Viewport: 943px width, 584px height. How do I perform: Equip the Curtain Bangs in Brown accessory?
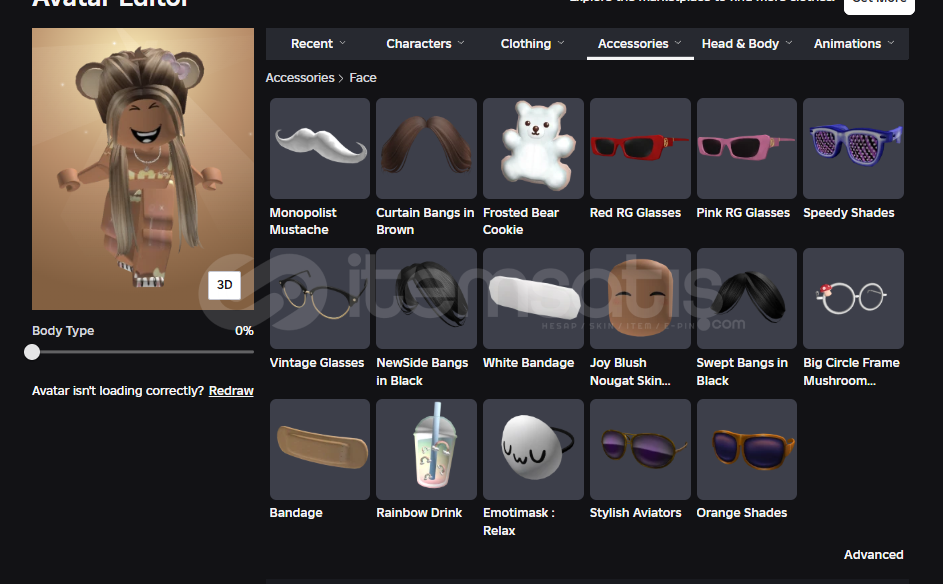pos(426,149)
